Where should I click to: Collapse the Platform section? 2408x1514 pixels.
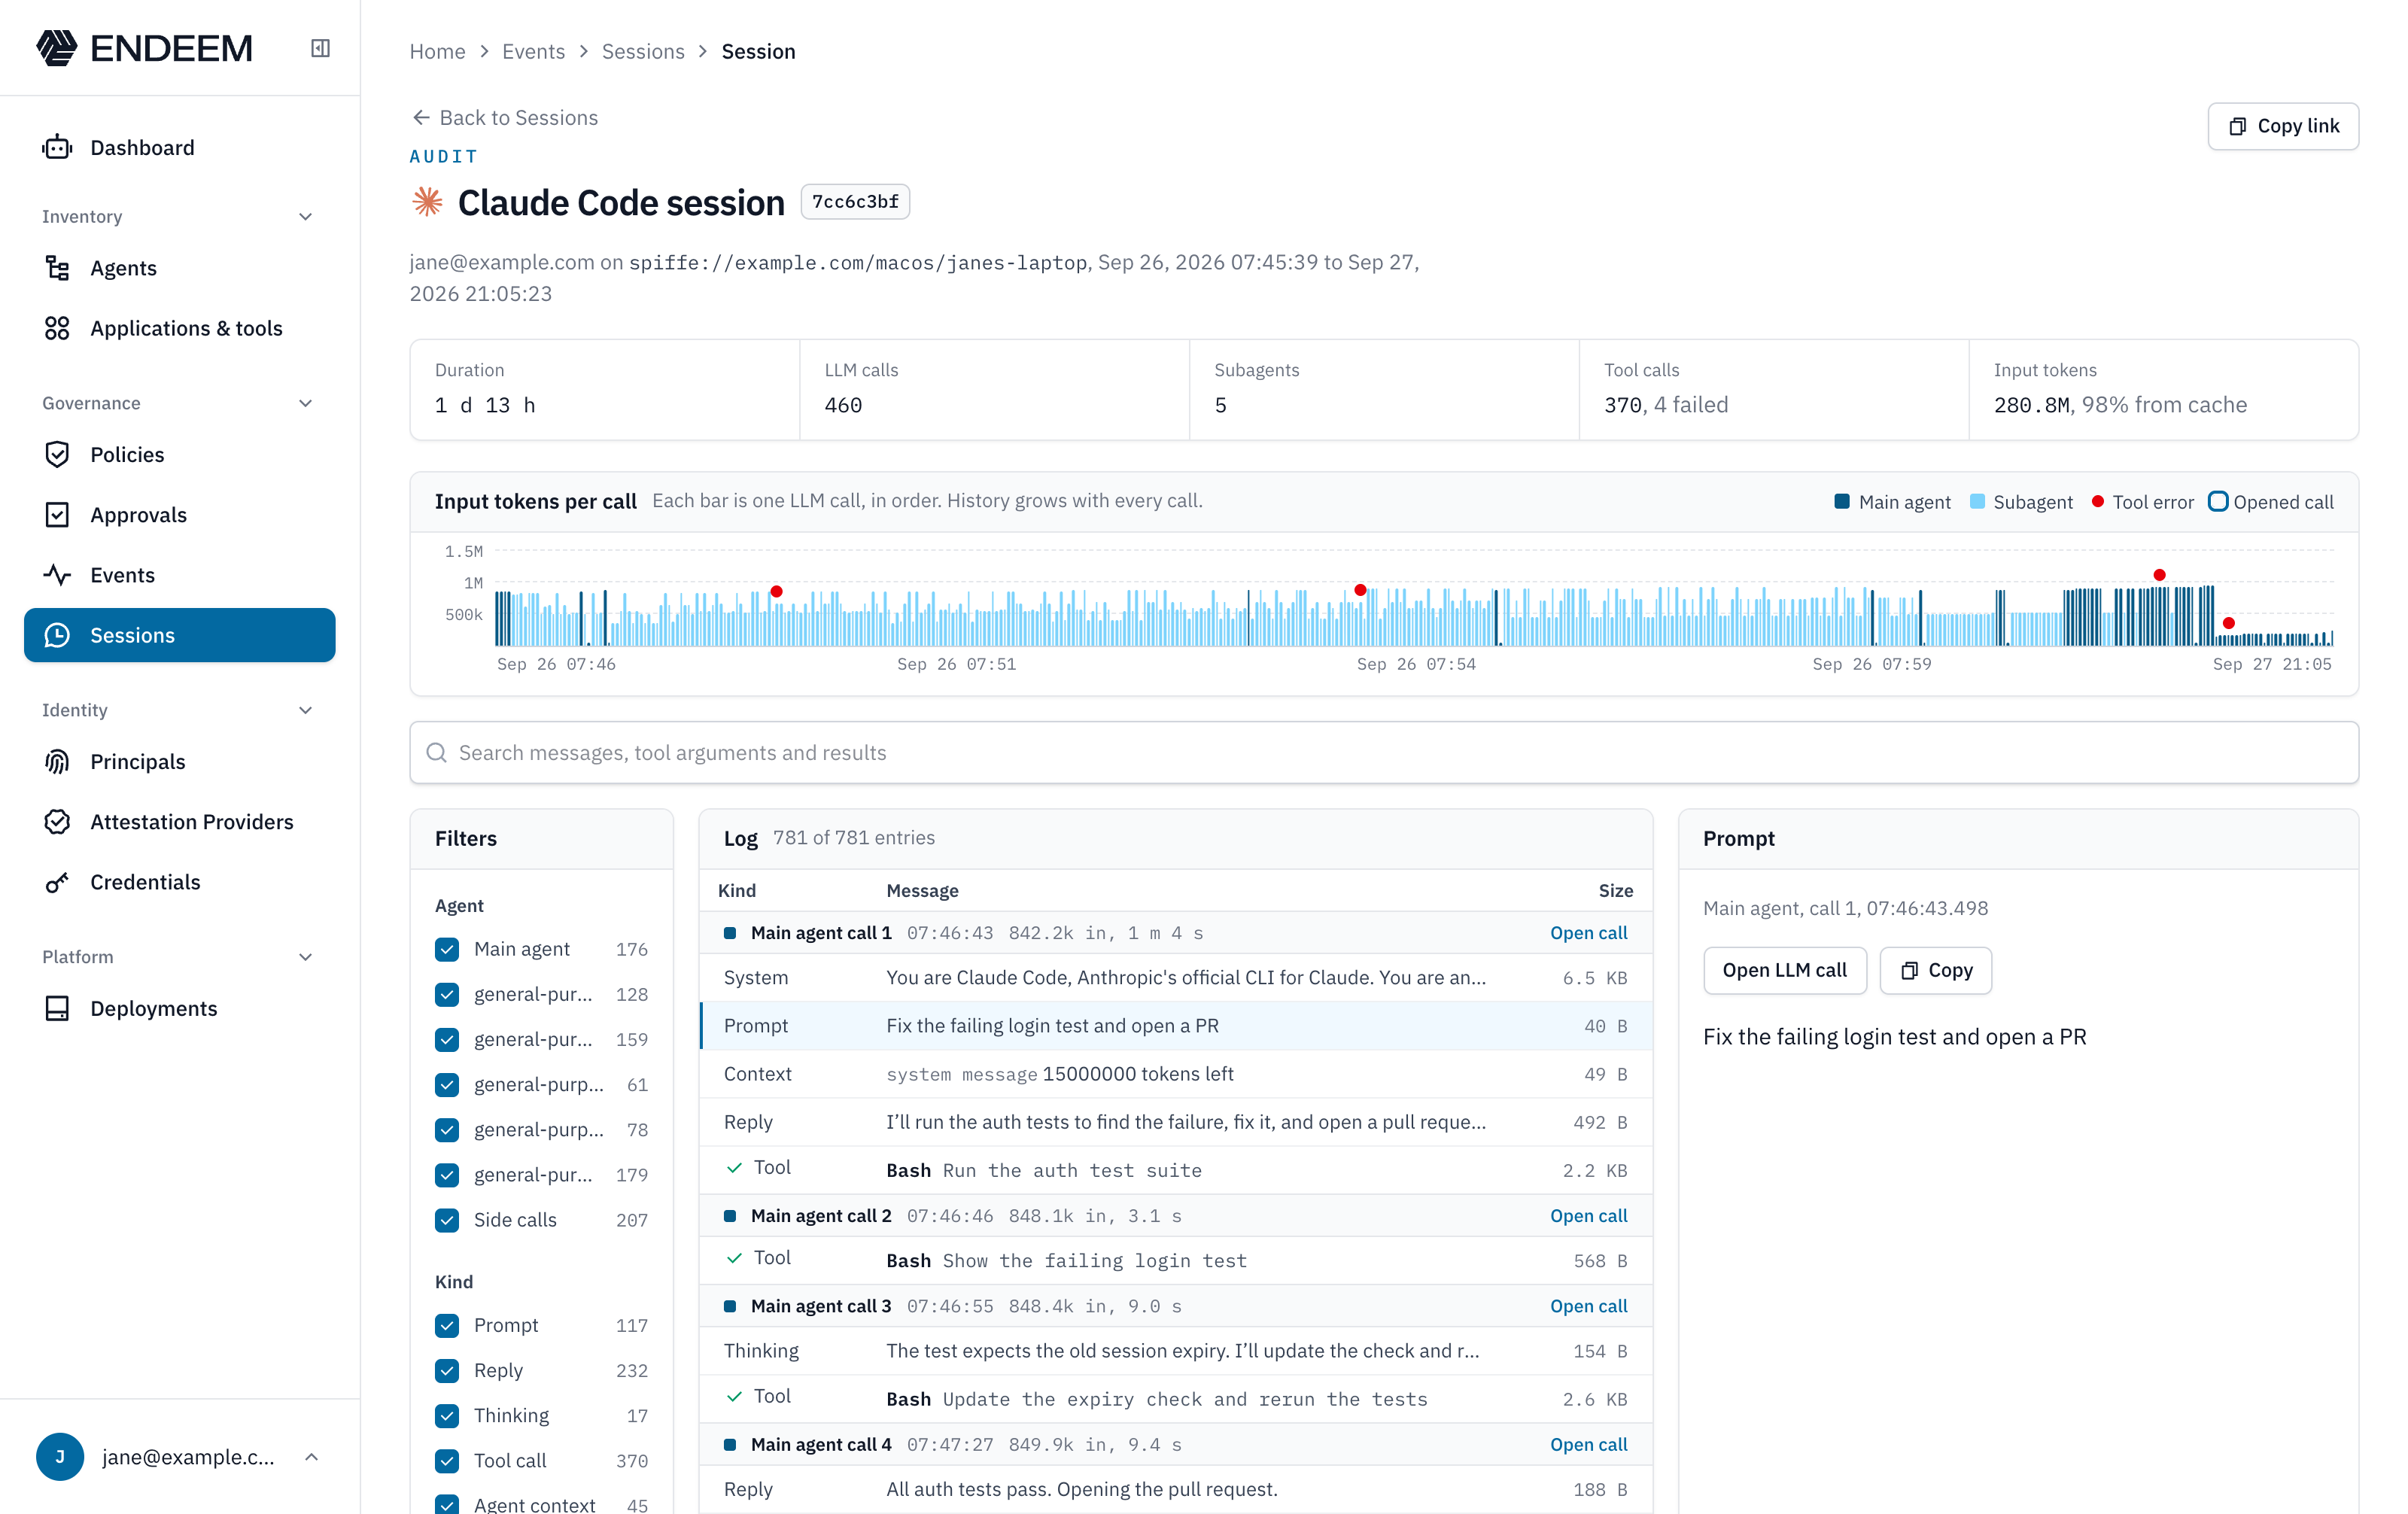[x=306, y=957]
